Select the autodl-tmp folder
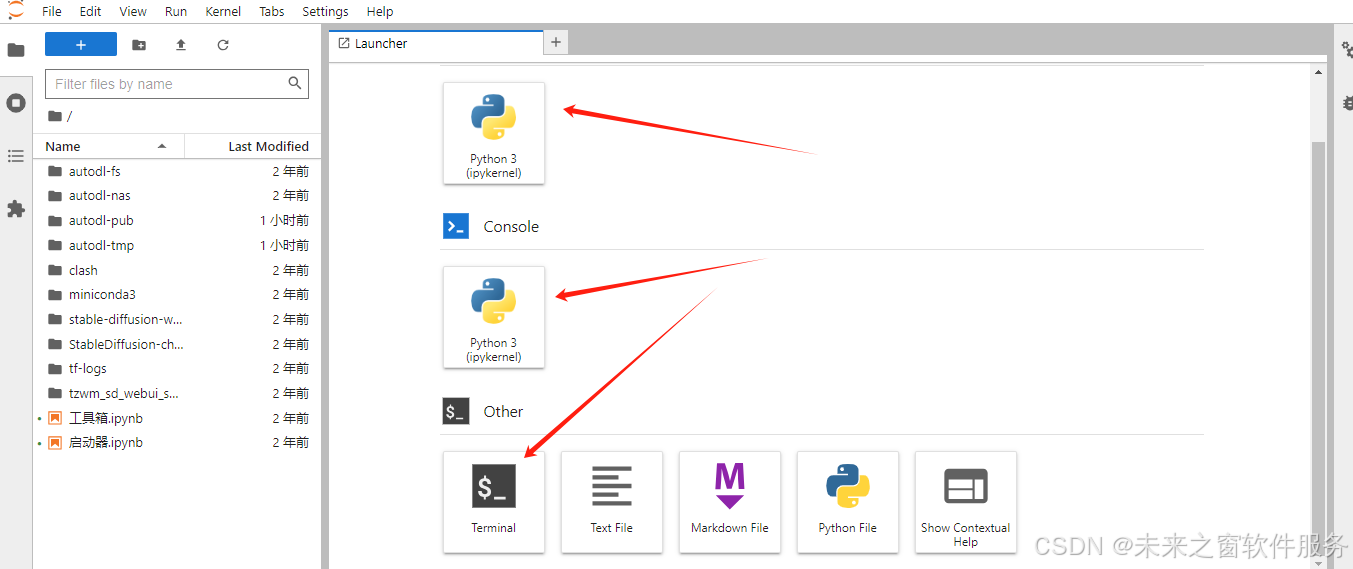 [177, 245]
